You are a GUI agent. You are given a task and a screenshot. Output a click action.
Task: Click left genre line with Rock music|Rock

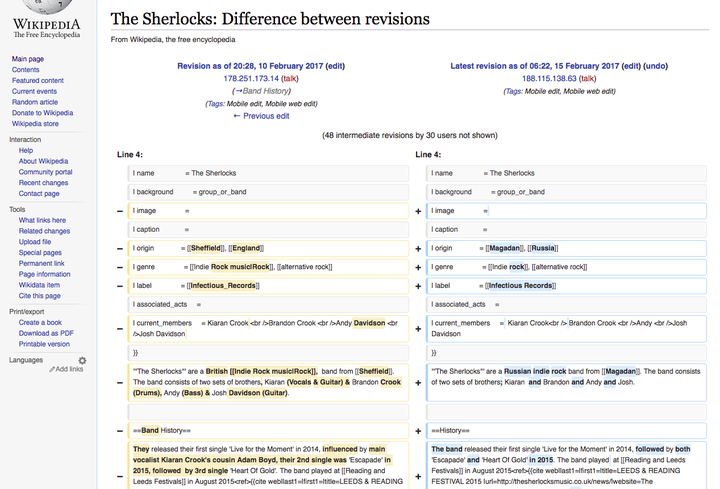click(x=268, y=267)
